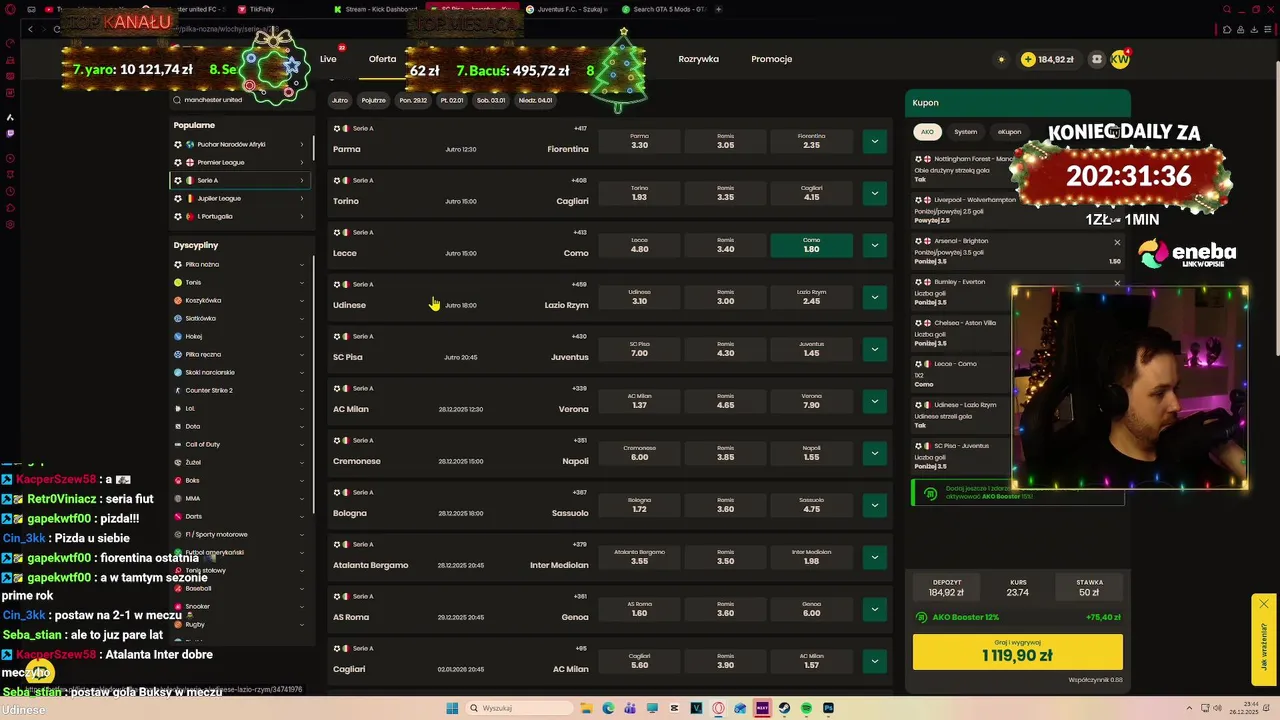Open the Promocje menu item
Viewport: 1280px width, 720px height.
coord(771,59)
